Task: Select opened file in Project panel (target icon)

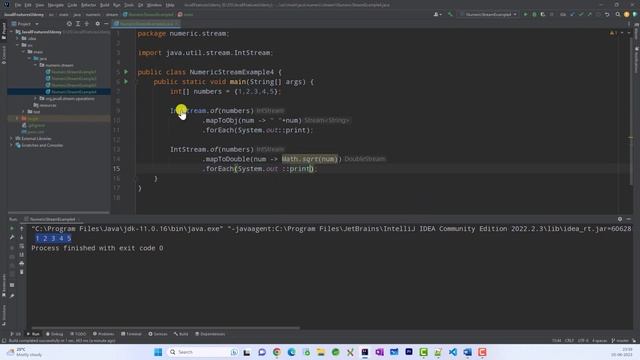Action: pyautogui.click(x=69, y=24)
